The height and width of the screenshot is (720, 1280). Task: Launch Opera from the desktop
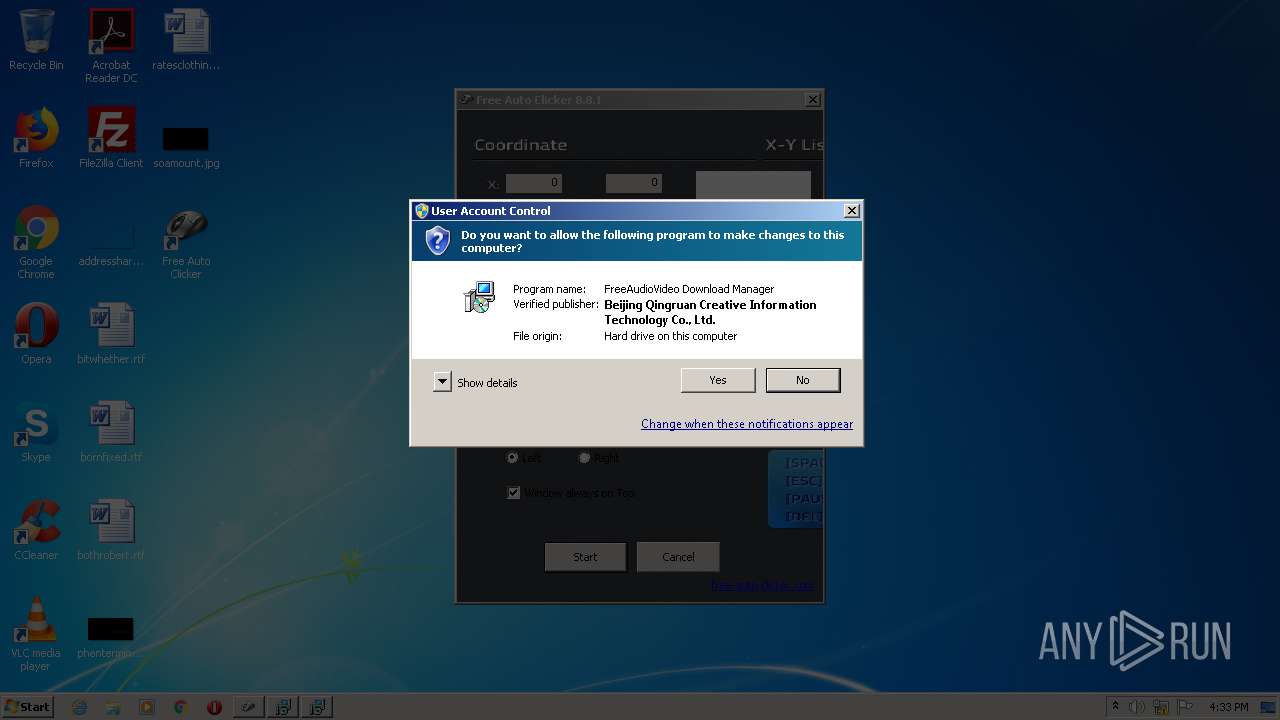[x=36, y=334]
